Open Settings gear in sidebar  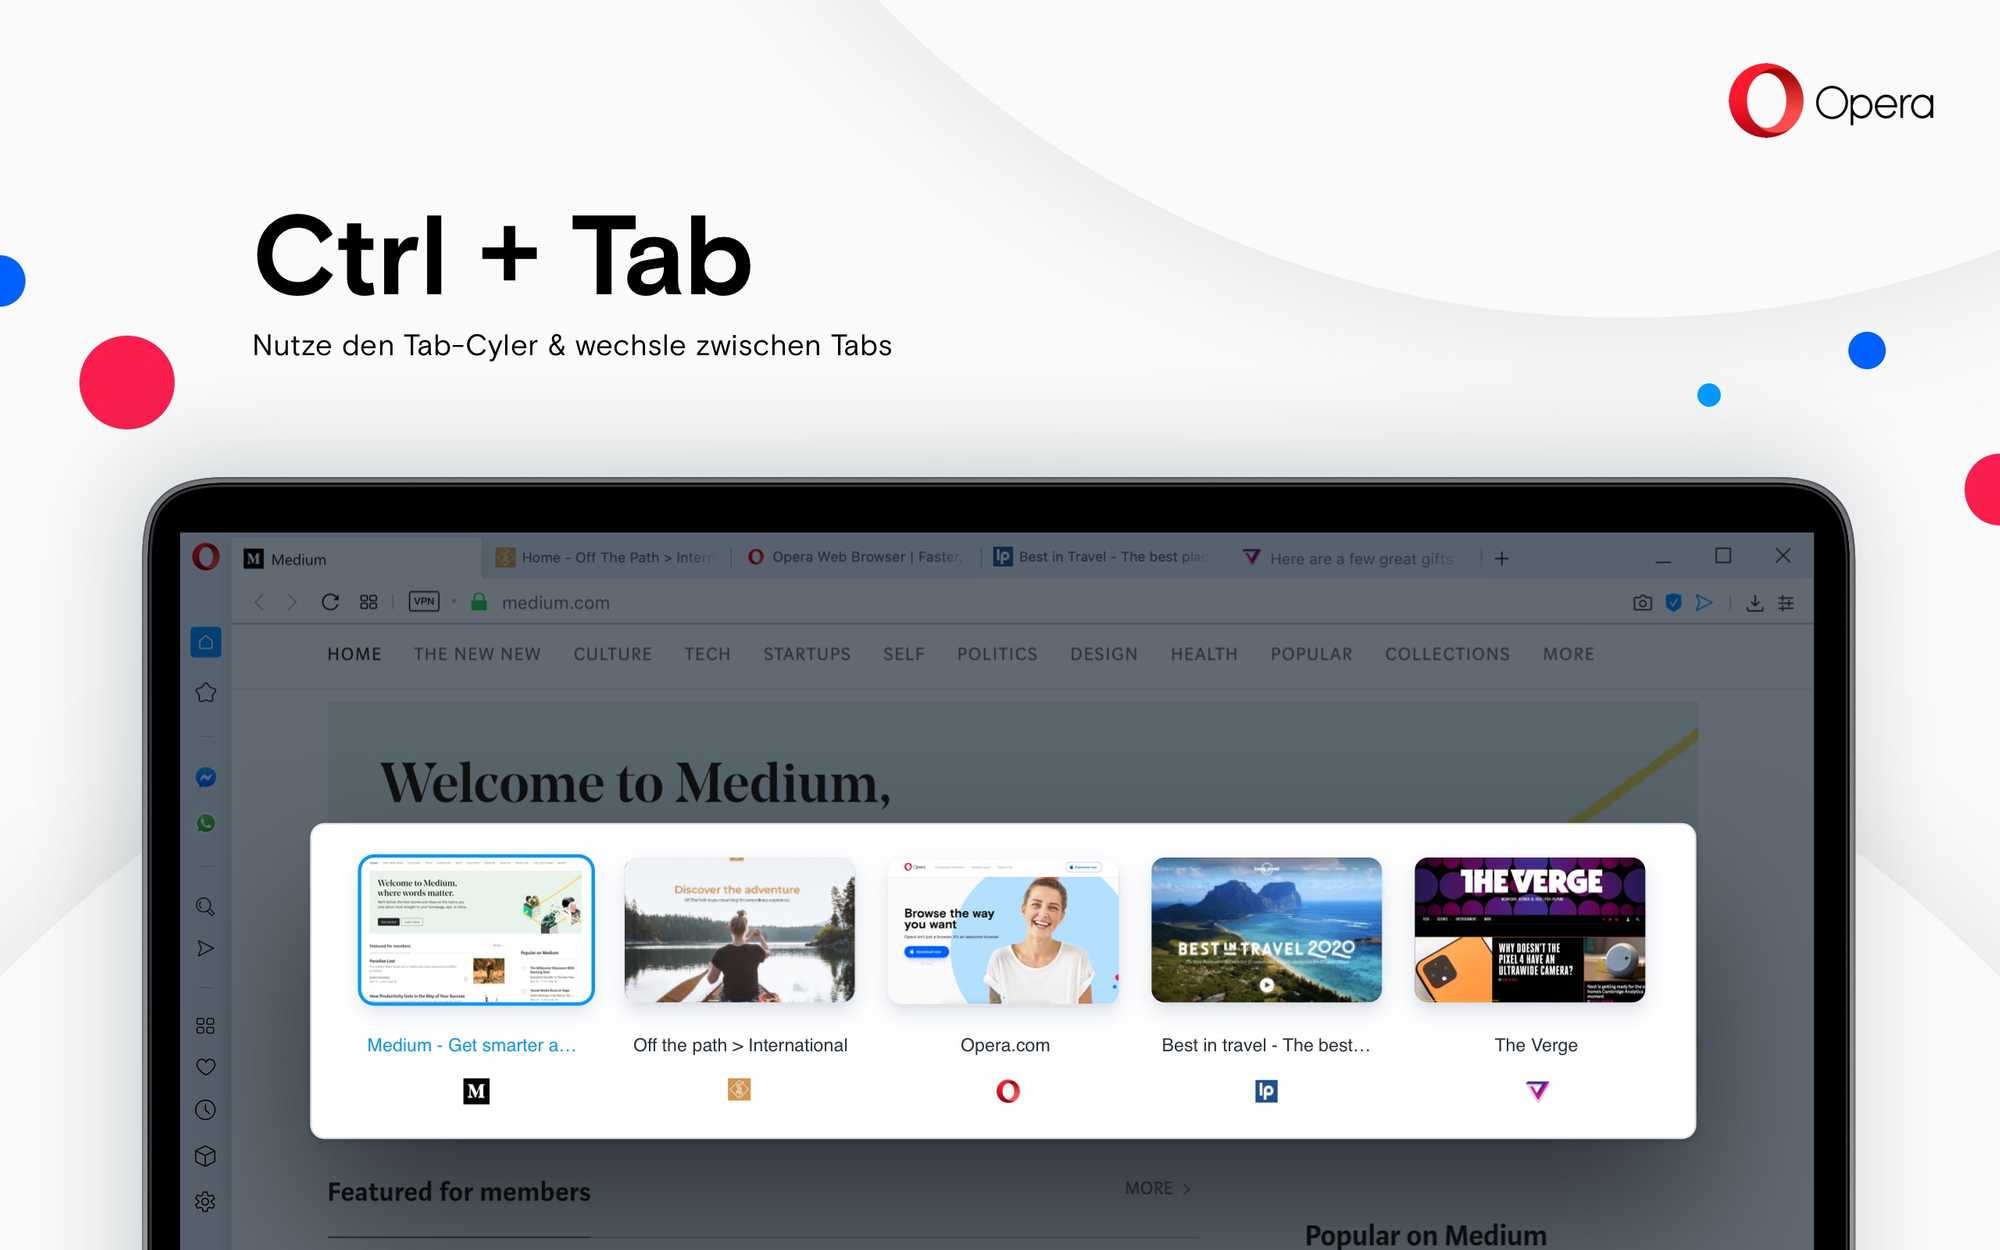point(206,1201)
